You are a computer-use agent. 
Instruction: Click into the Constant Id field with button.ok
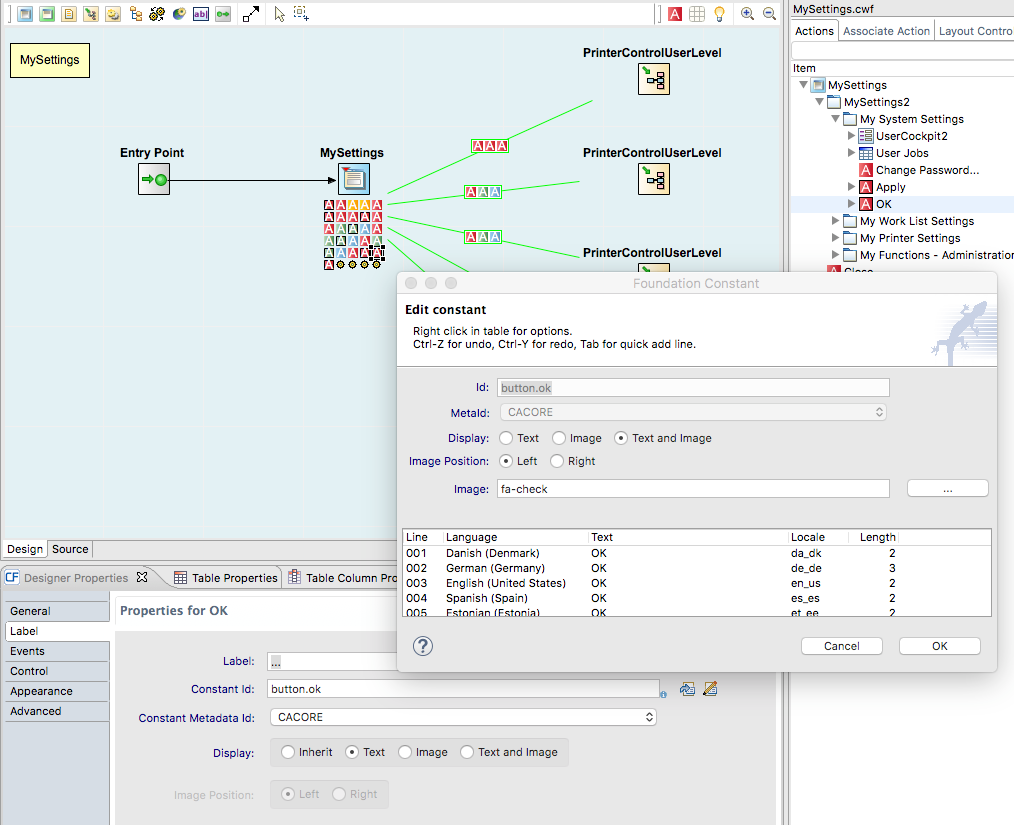(x=463, y=689)
